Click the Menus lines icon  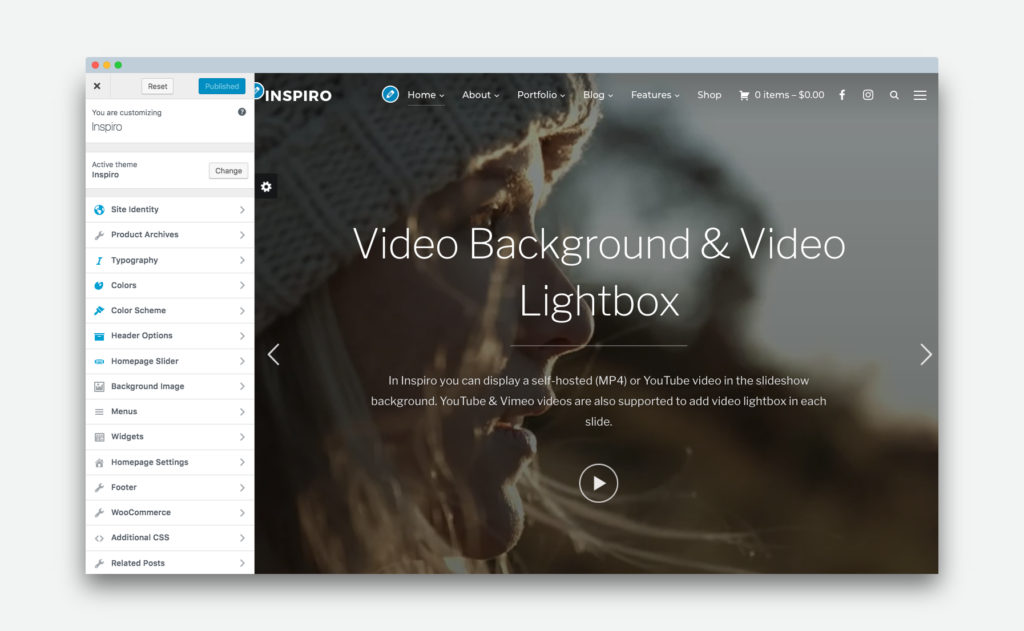click(99, 412)
